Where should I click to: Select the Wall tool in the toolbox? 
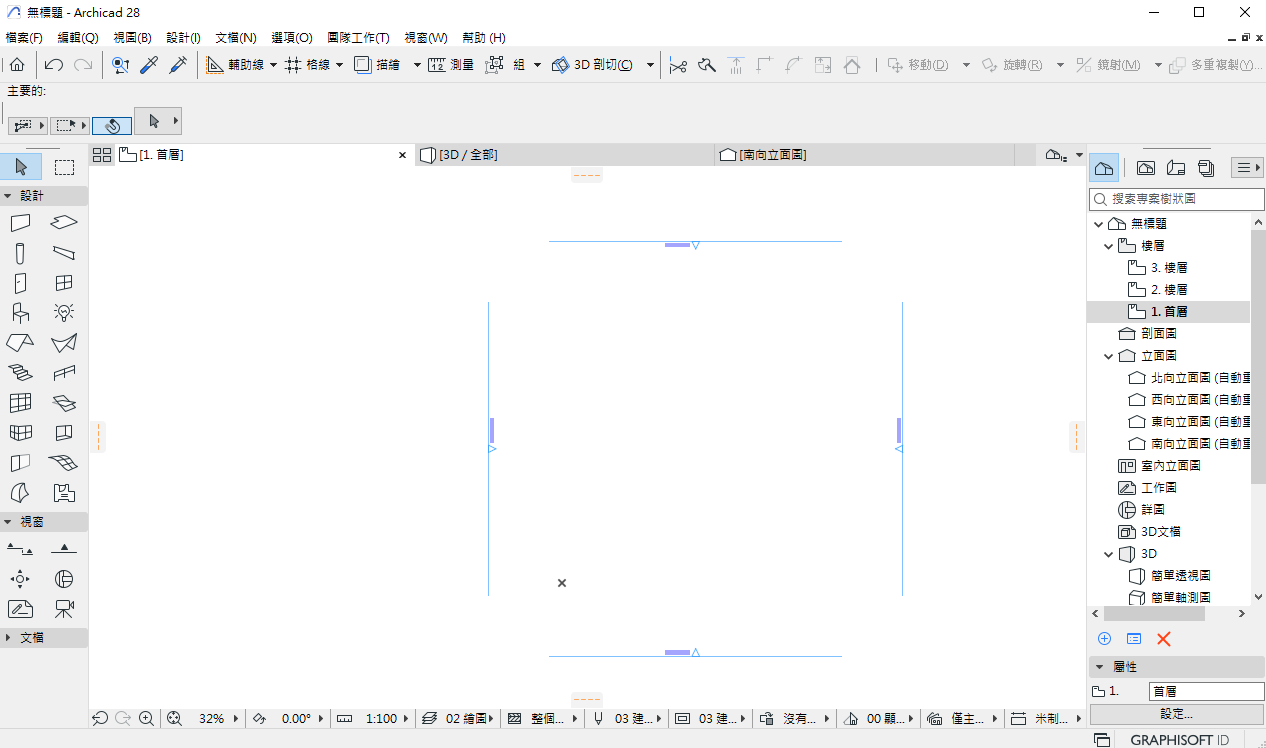pos(20,223)
